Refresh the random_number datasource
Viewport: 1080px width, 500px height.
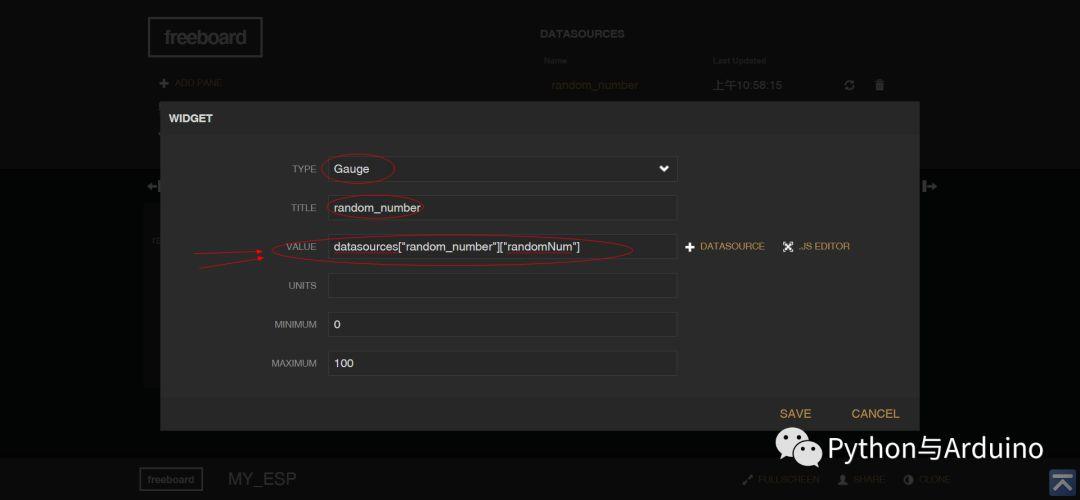[x=849, y=85]
